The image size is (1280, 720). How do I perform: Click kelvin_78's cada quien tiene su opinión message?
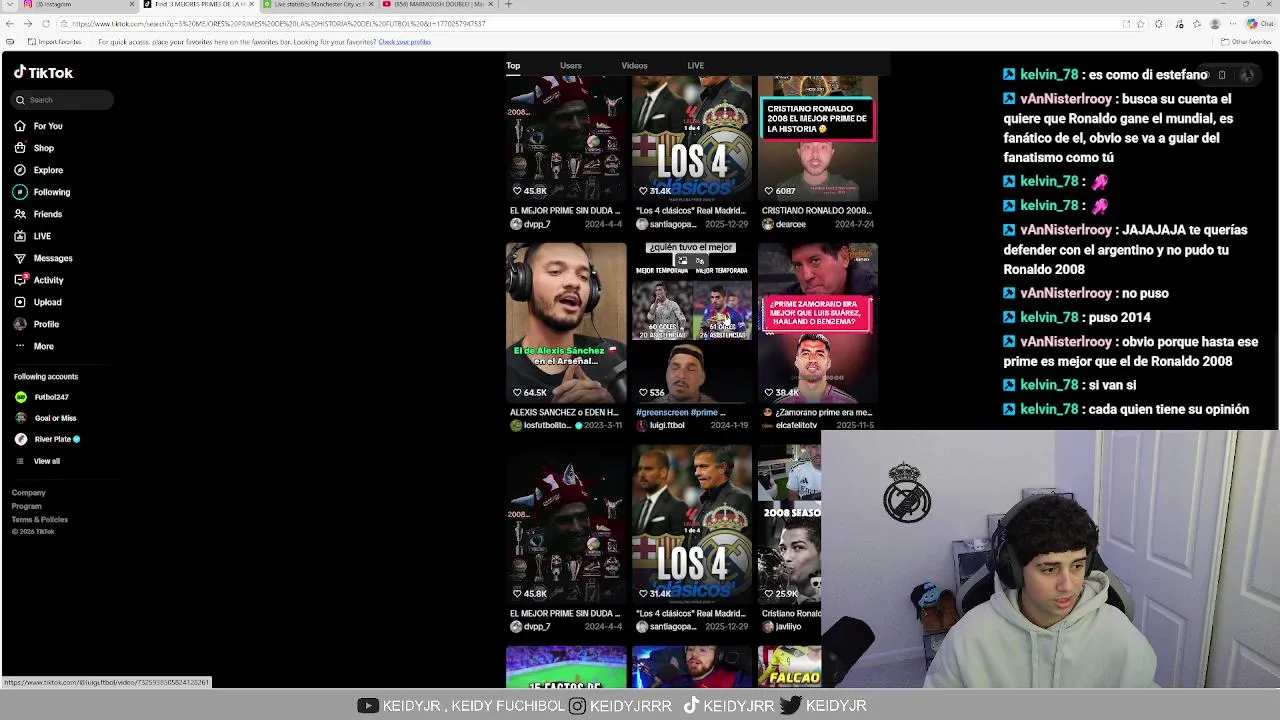[x=1125, y=409]
